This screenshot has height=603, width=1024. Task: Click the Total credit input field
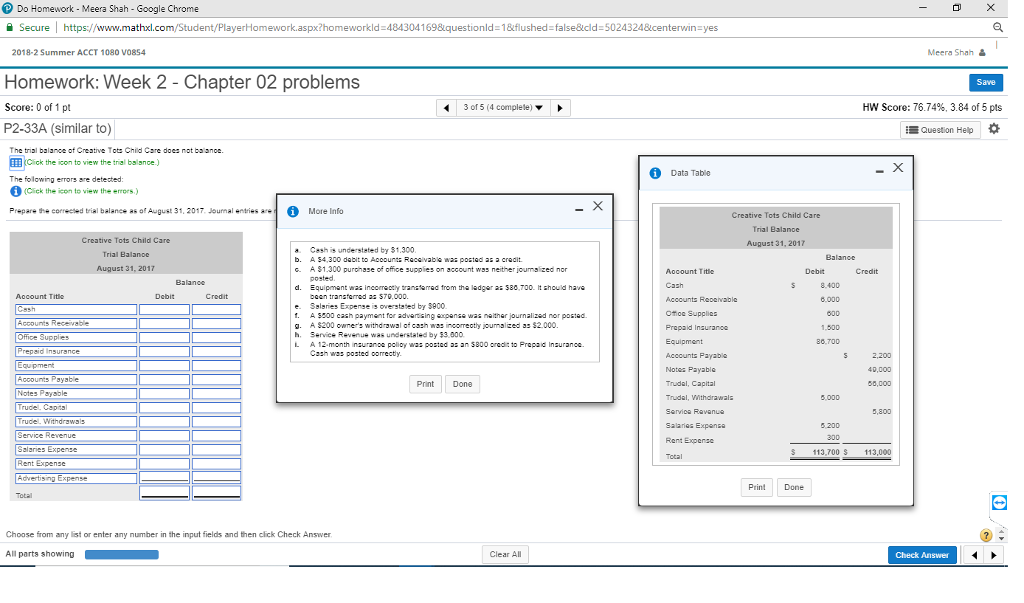point(216,493)
